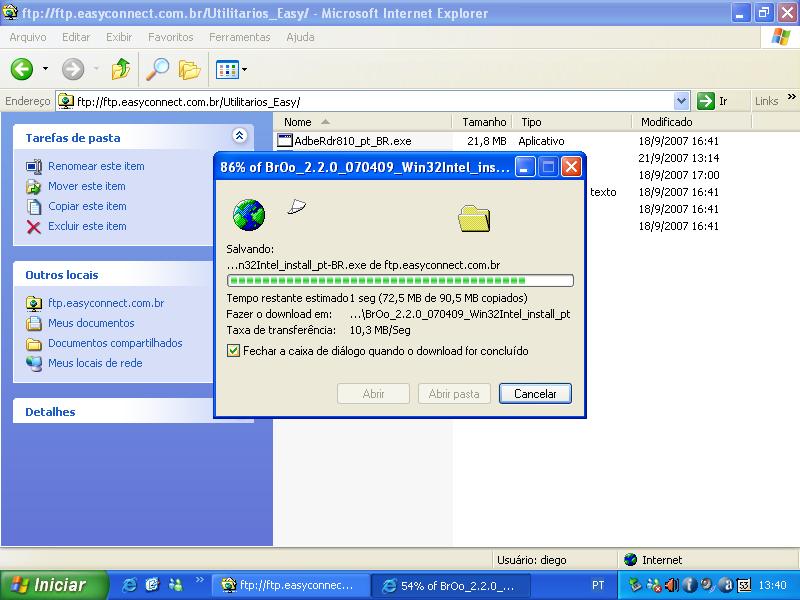Toggle the Folders pane icon

click(x=189, y=69)
